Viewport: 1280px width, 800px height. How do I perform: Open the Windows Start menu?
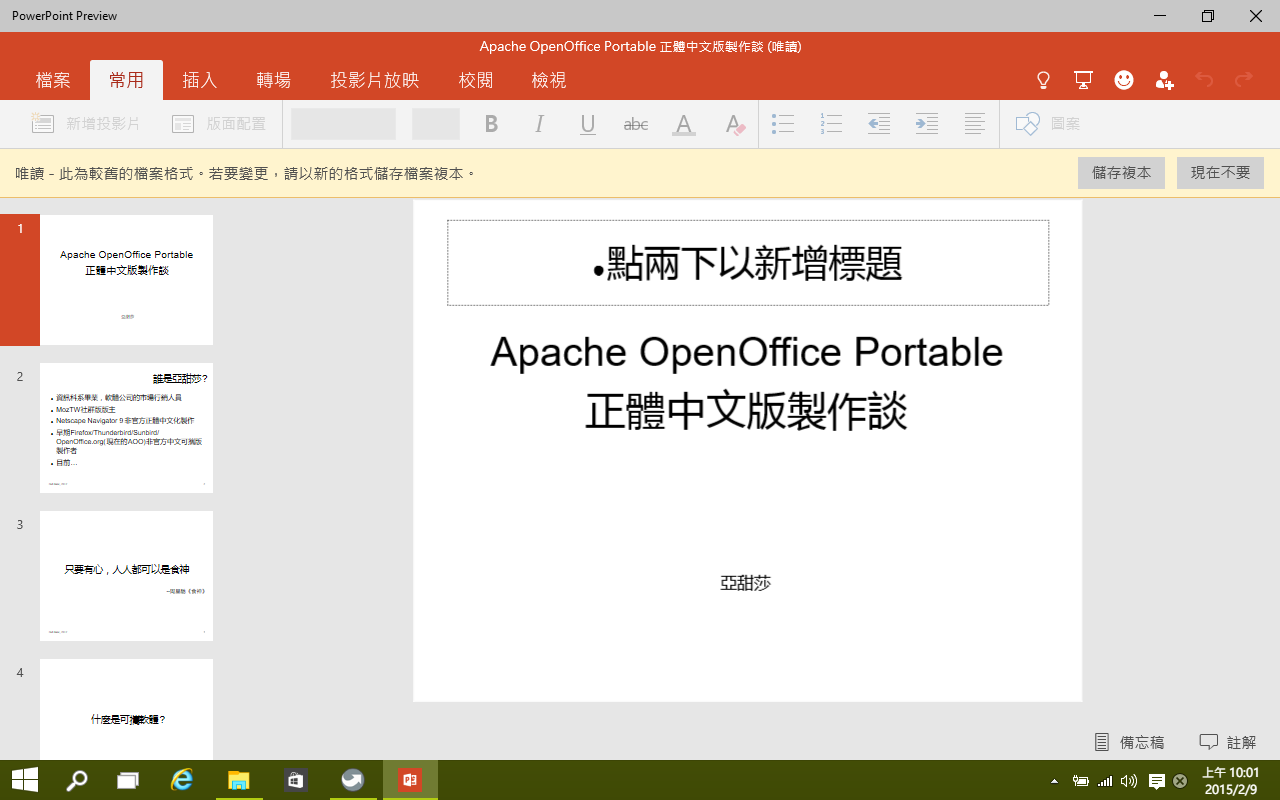(x=24, y=780)
